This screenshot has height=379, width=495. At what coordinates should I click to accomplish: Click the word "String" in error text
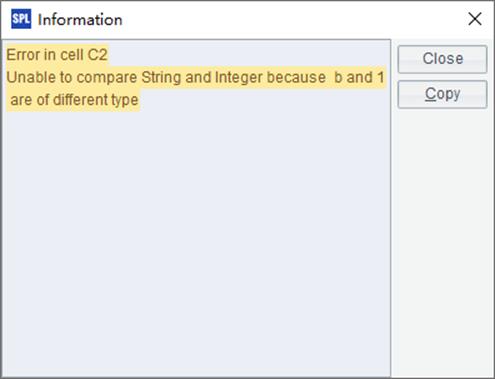pos(161,77)
